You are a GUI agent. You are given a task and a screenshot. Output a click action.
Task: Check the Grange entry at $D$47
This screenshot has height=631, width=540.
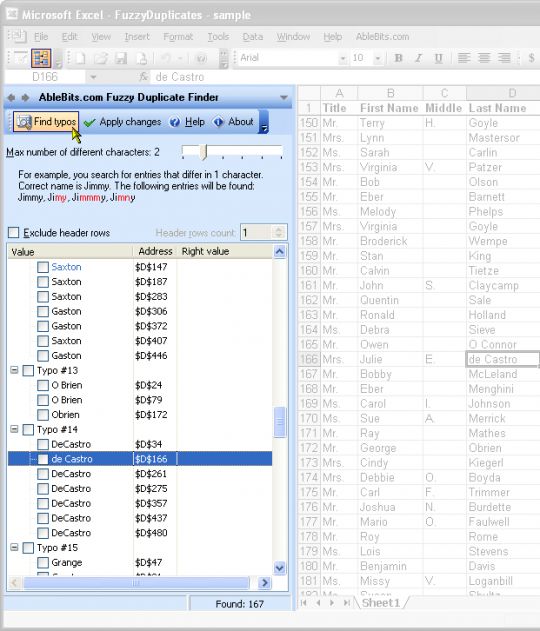tap(43, 562)
